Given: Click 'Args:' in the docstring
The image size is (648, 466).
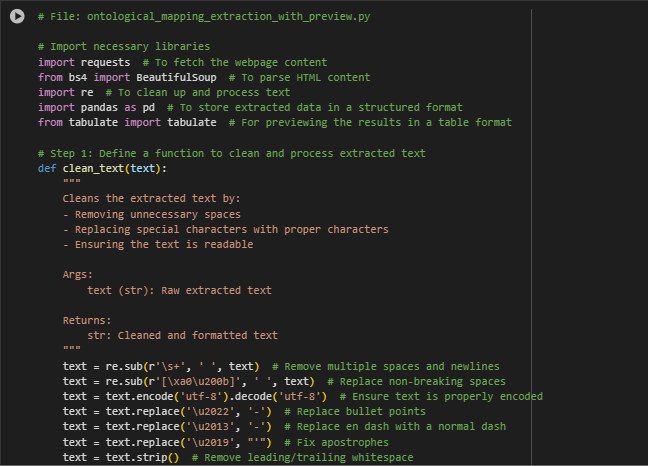Looking at the screenshot, I should [78, 275].
